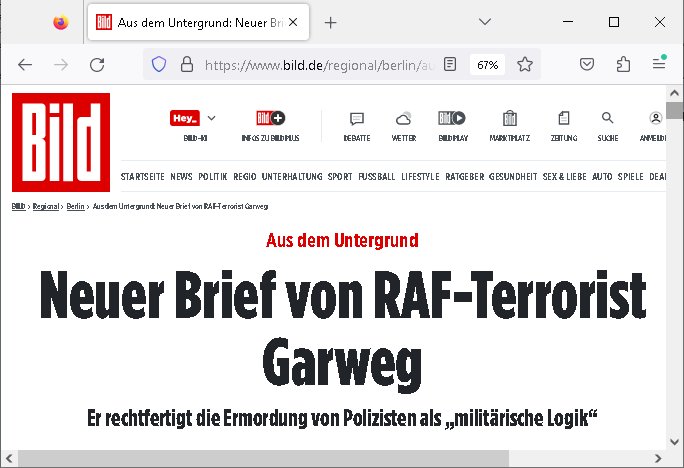Open the Marktplatz shopping bag icon

[x=510, y=118]
